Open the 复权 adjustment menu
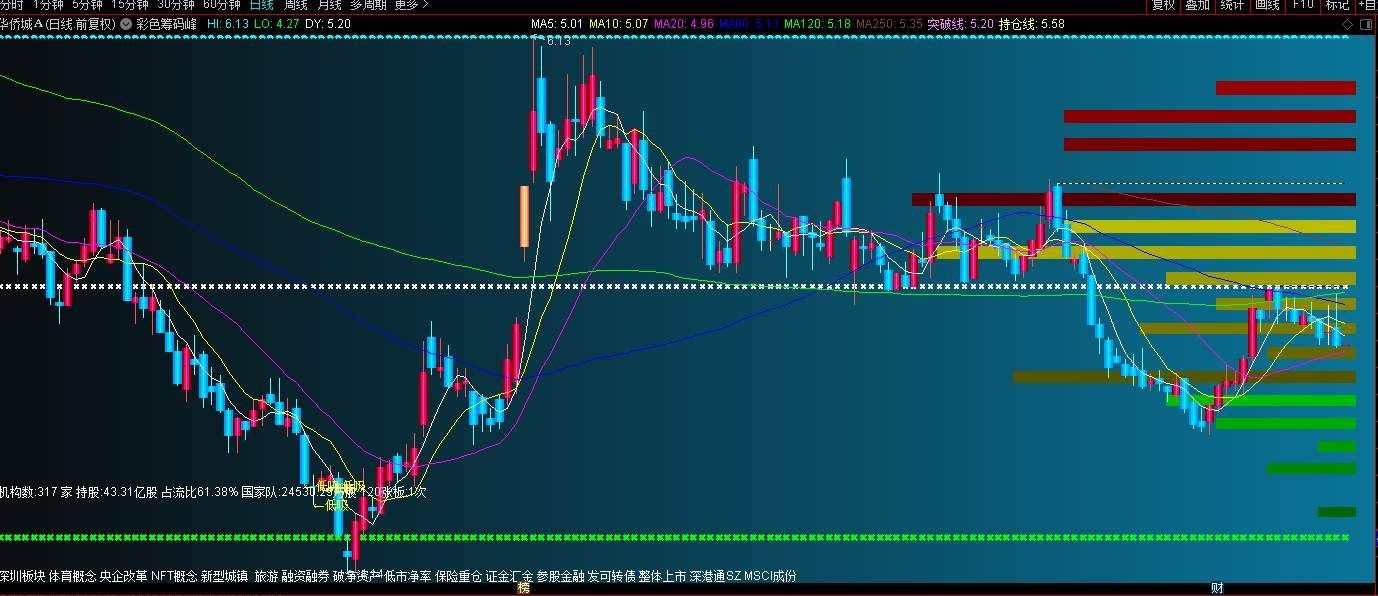 (1163, 5)
